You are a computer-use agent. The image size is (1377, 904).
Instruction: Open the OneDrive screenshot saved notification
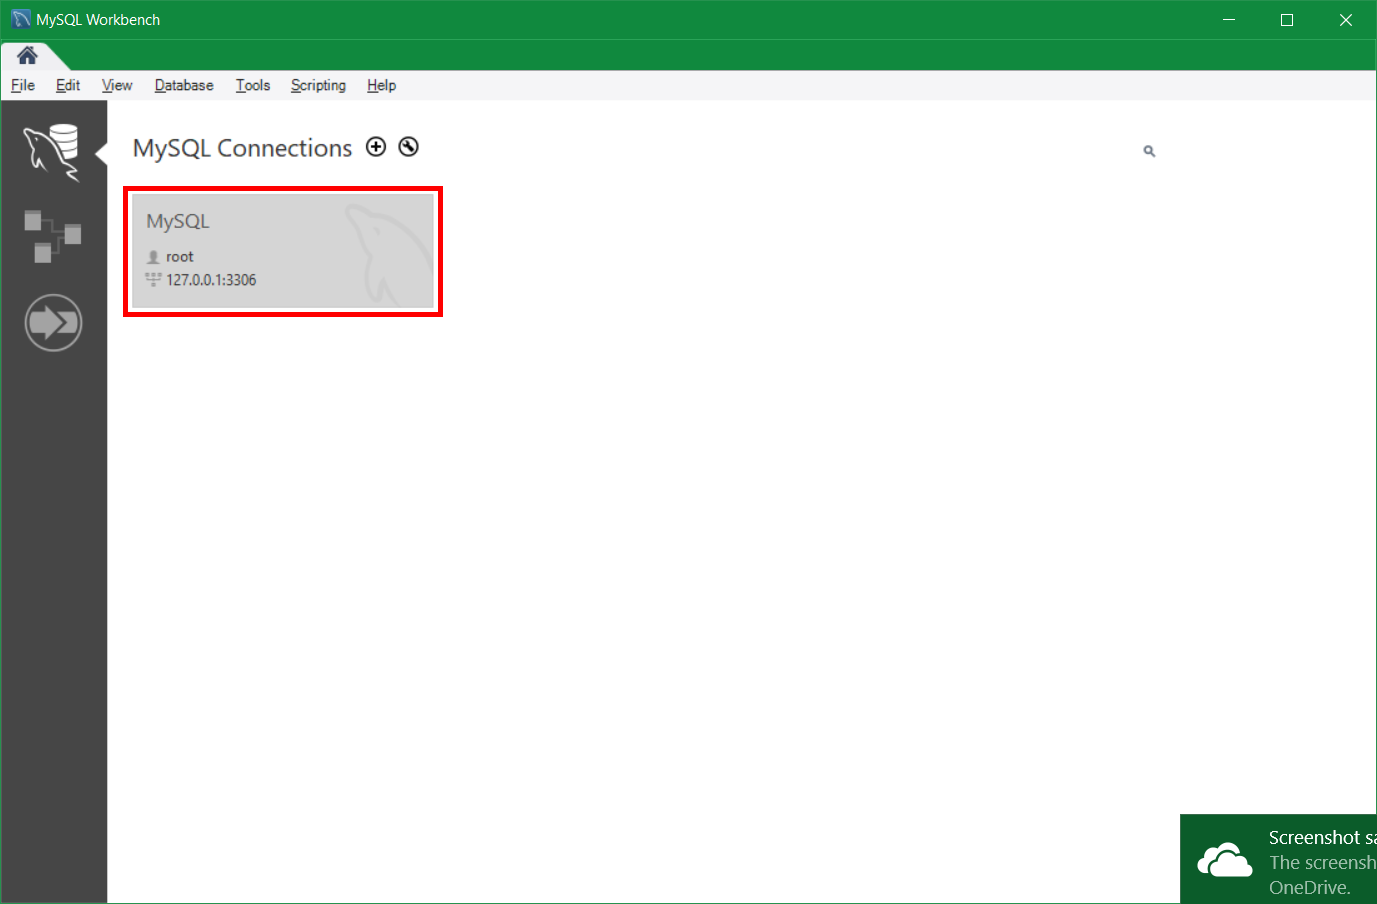[1278, 859]
